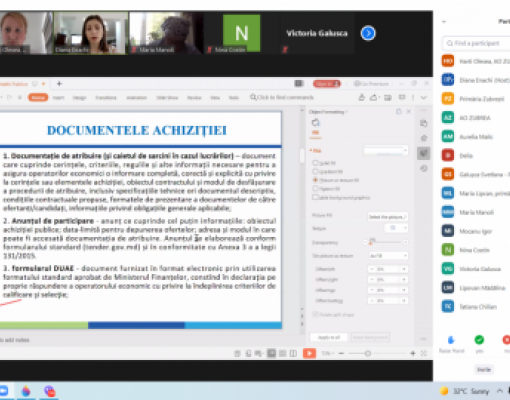The image size is (510, 400).
Task: Collapse the Fill section triangle
Action: click(x=311, y=151)
